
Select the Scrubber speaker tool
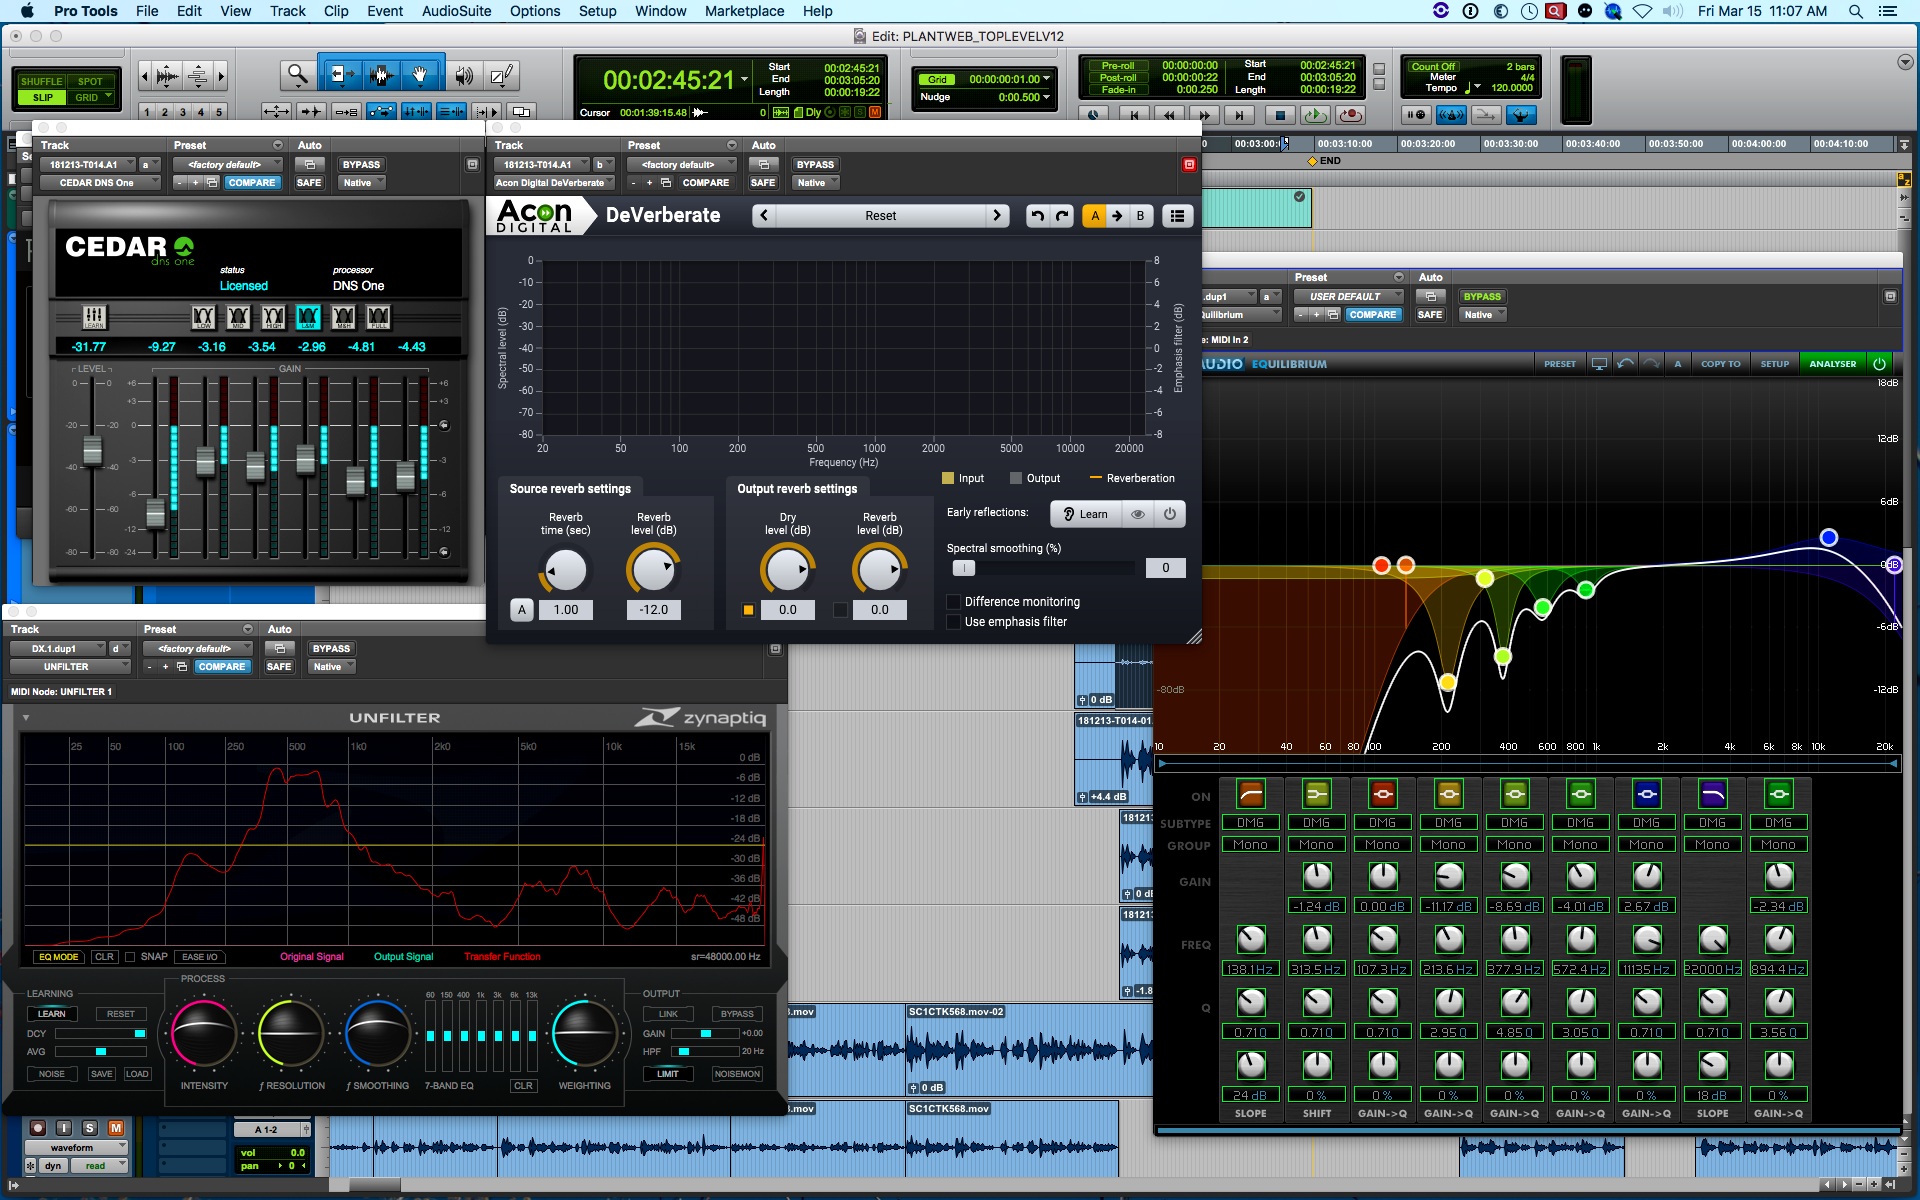tap(464, 76)
